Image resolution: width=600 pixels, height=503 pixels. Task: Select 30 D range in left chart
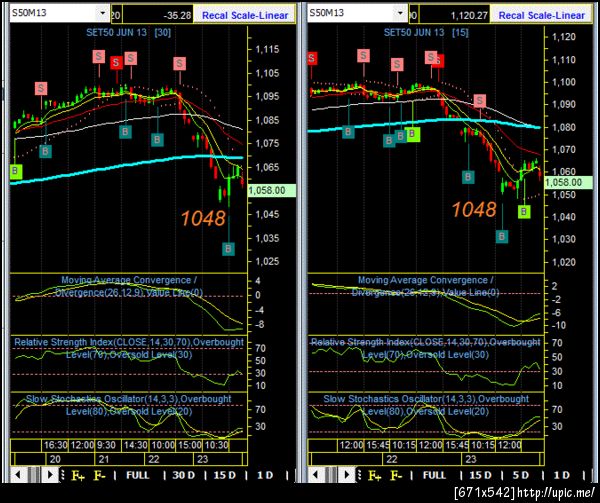point(183,475)
